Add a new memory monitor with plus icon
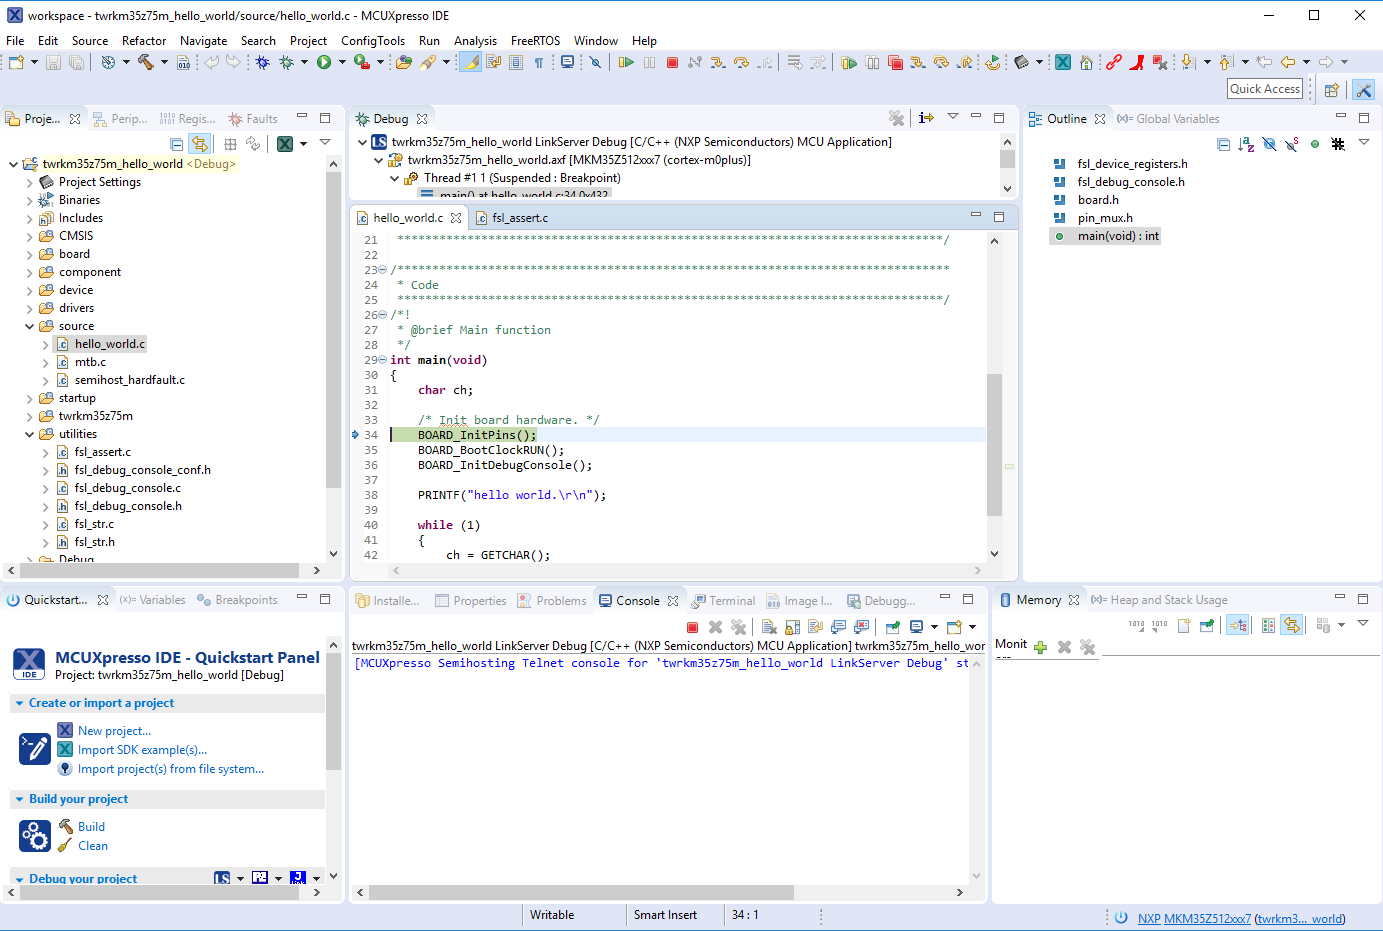This screenshot has width=1383, height=931. (1040, 647)
